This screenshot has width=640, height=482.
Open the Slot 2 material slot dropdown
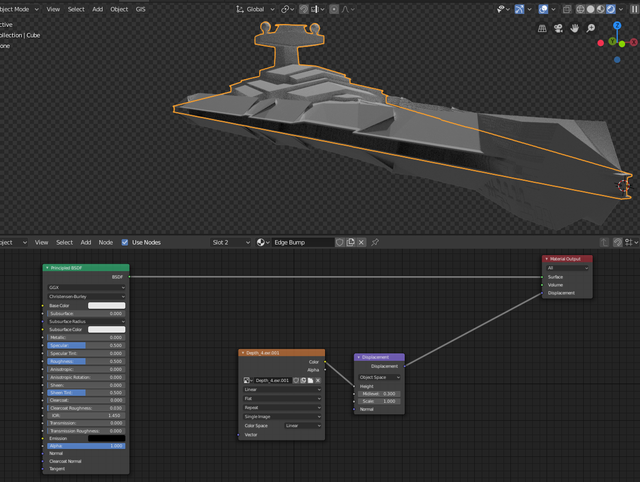(231, 242)
